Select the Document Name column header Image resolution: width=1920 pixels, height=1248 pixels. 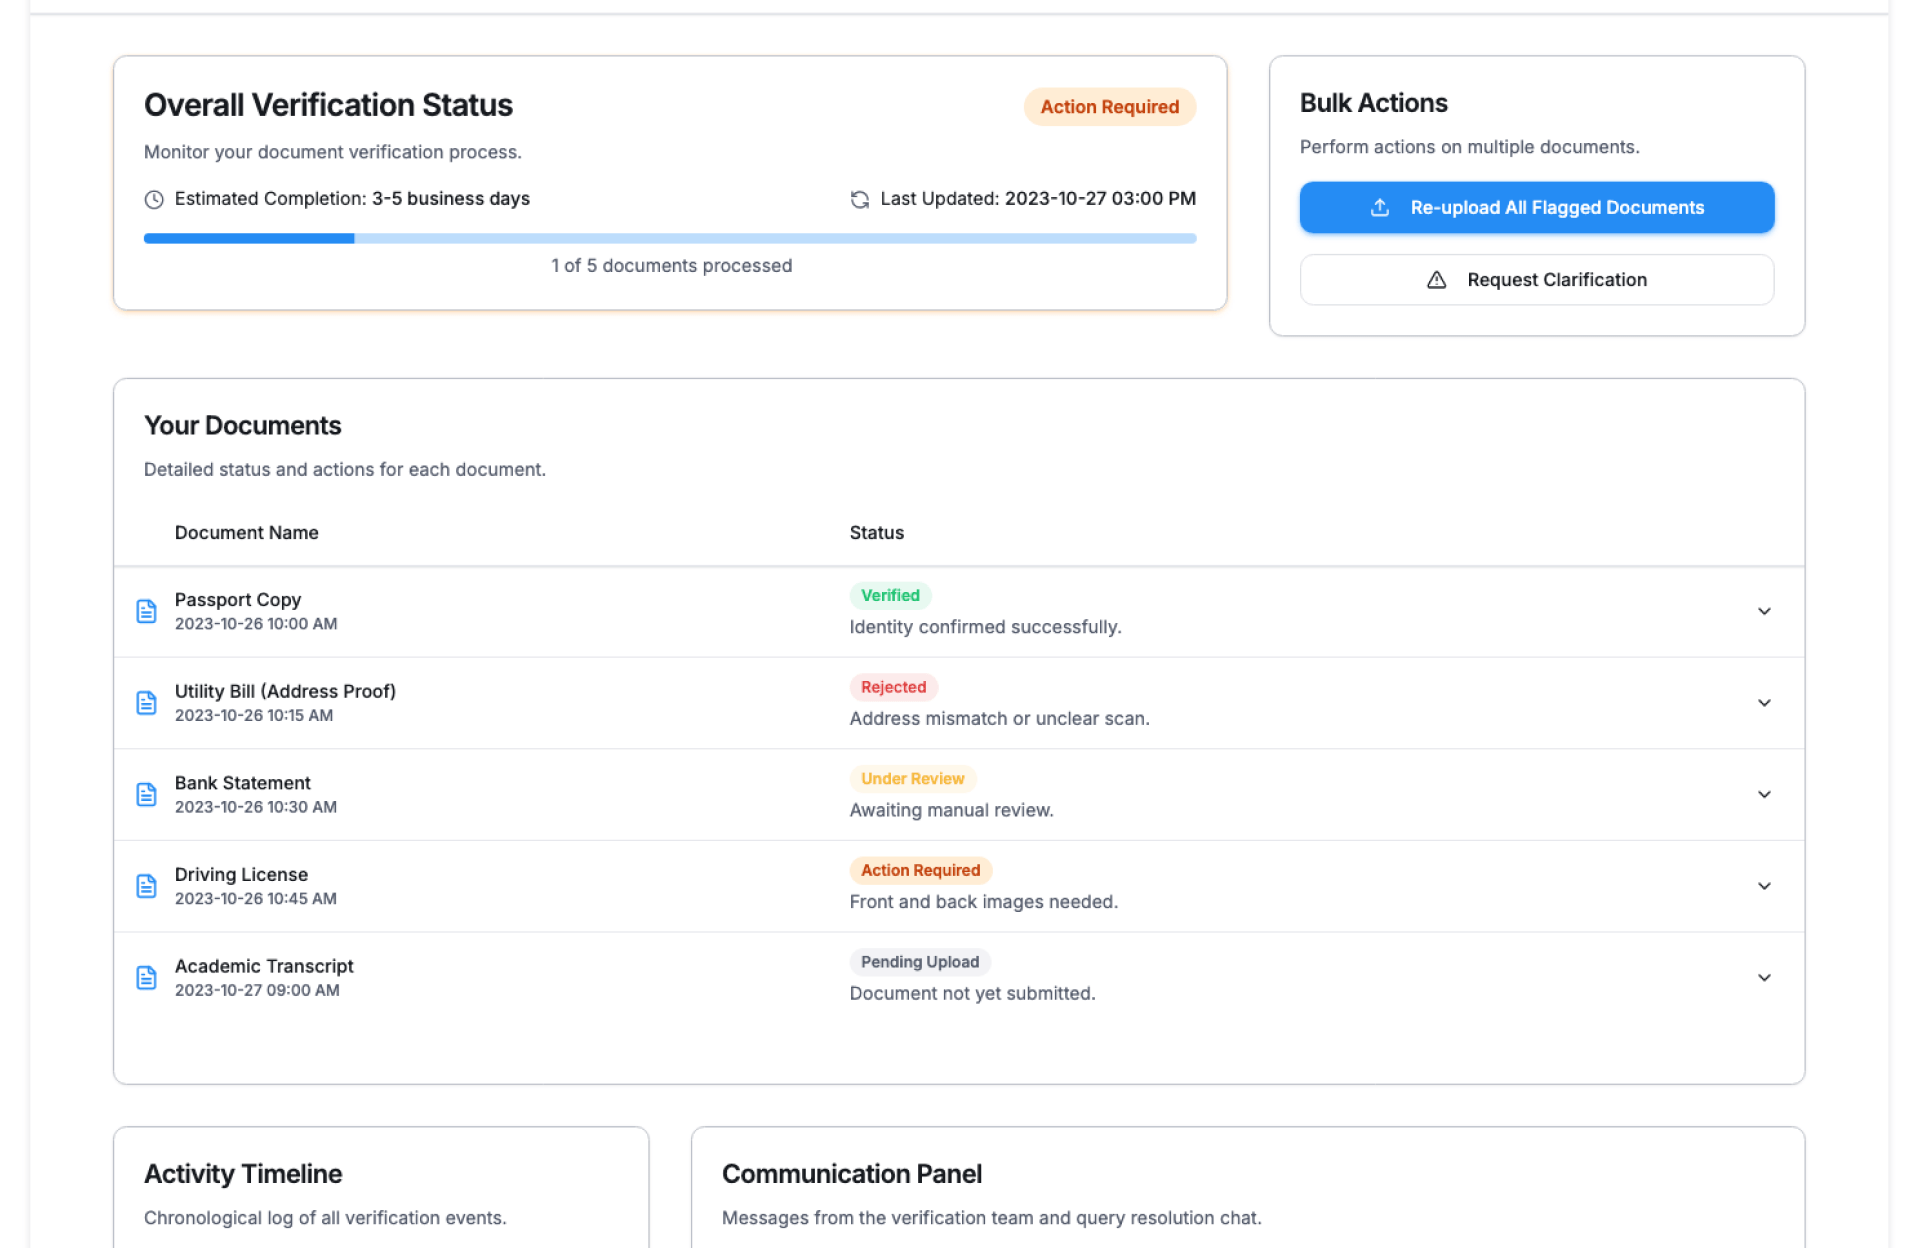(246, 533)
